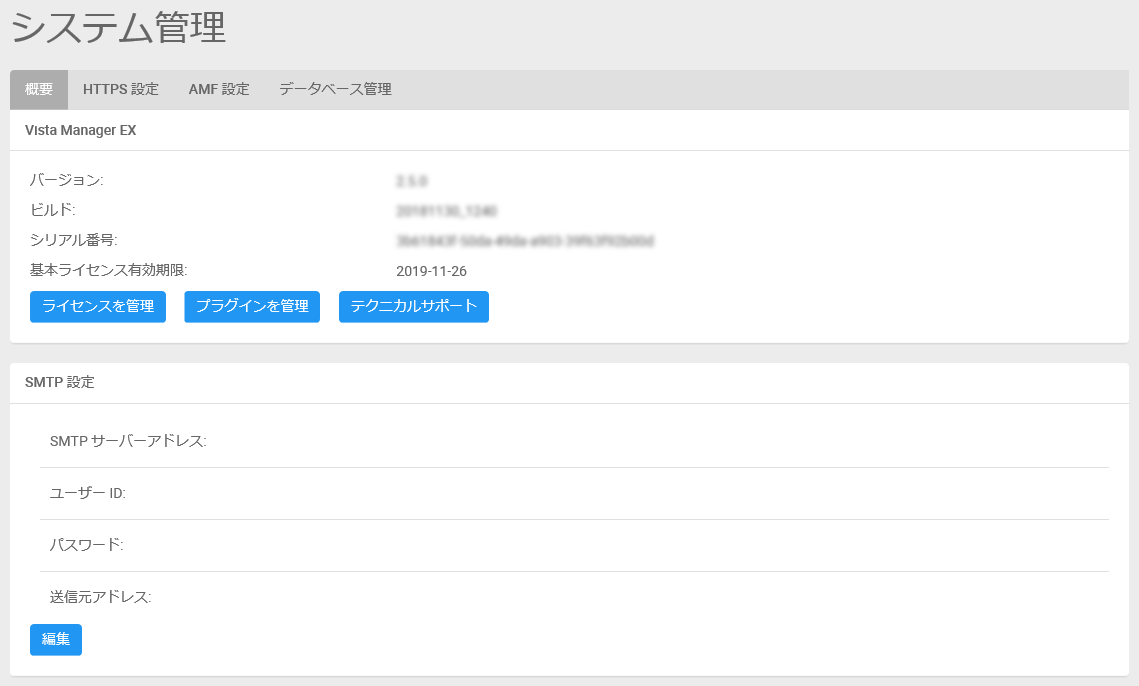
Task: Click the 編集 button under SMTP 設定
Action: pyautogui.click(x=56, y=639)
